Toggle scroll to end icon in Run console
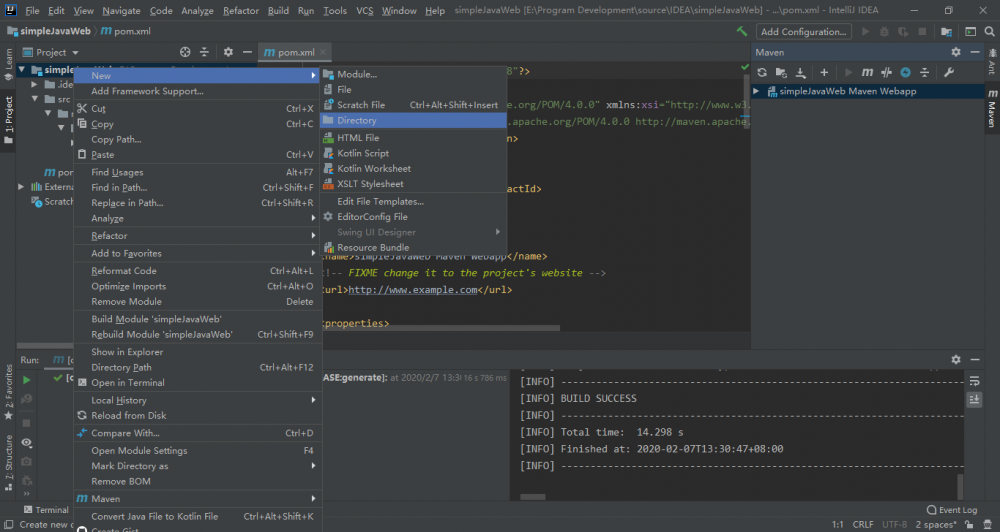1000x532 pixels. click(974, 399)
